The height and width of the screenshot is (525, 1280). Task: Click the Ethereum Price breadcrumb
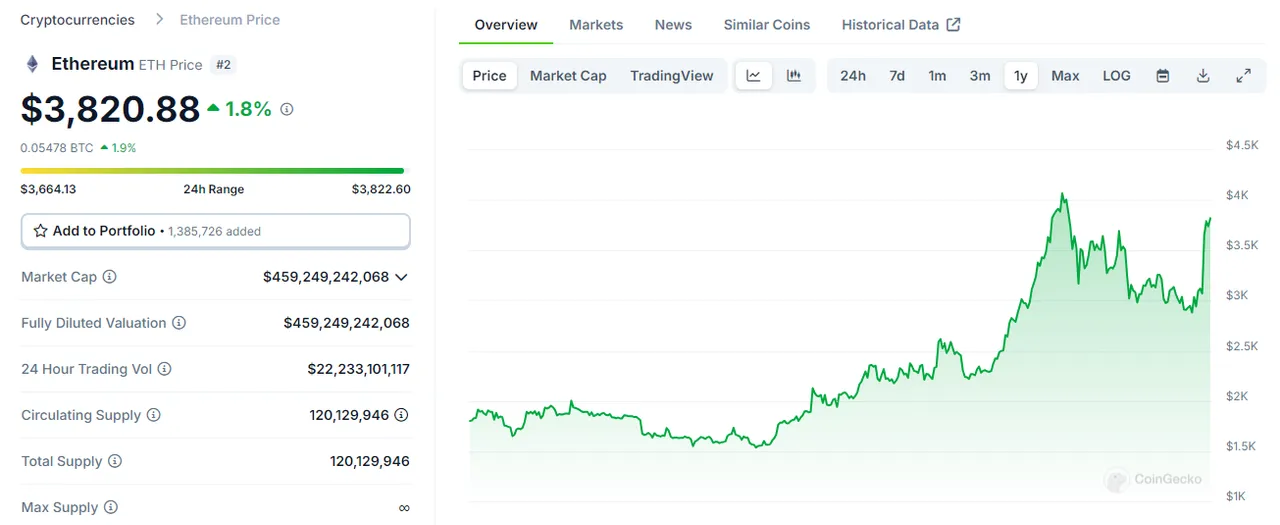[230, 20]
